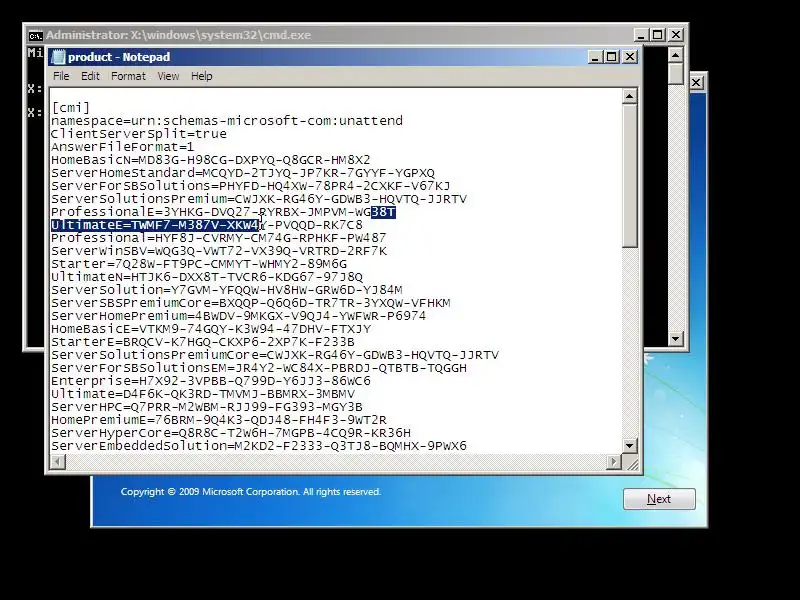Open the Help menu in Notepad
This screenshot has width=800, height=600.
click(x=202, y=76)
